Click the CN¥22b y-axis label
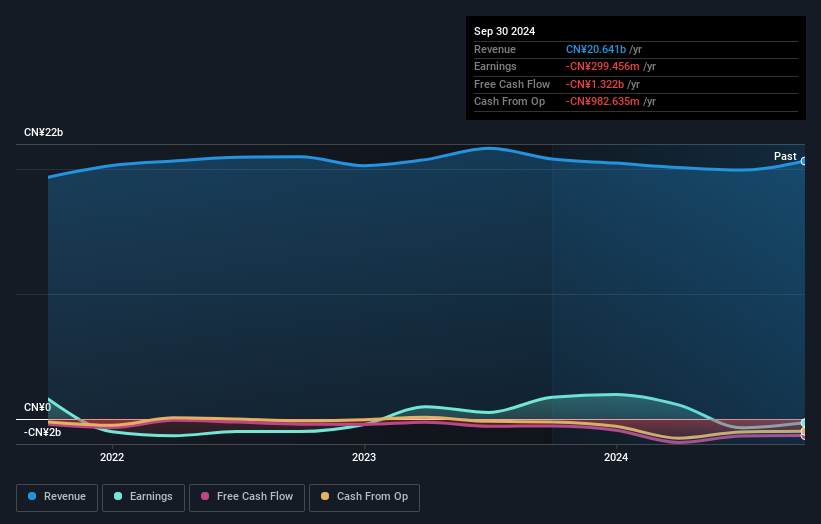 pyautogui.click(x=43, y=132)
